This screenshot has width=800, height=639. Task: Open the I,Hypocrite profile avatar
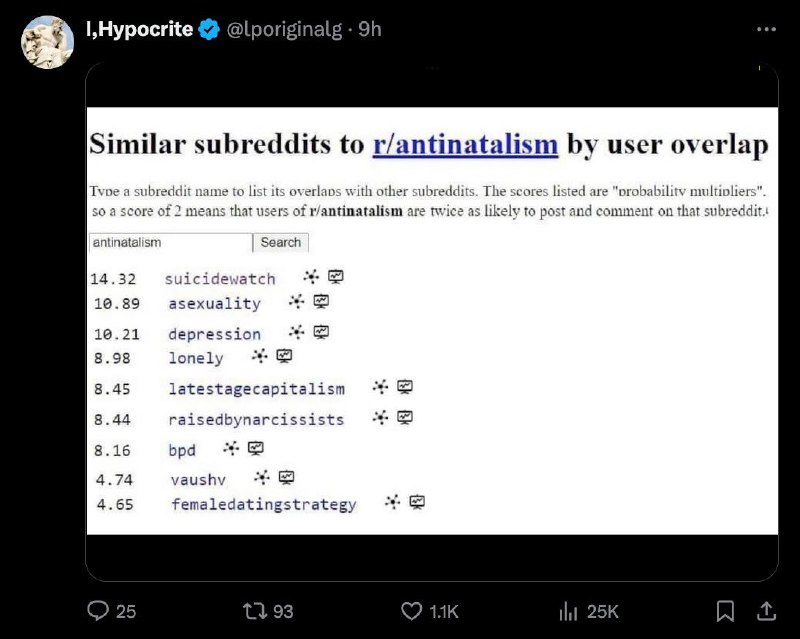[47, 42]
